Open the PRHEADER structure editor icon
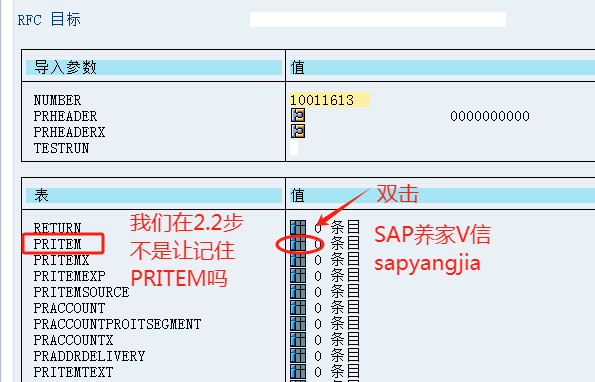 click(298, 115)
